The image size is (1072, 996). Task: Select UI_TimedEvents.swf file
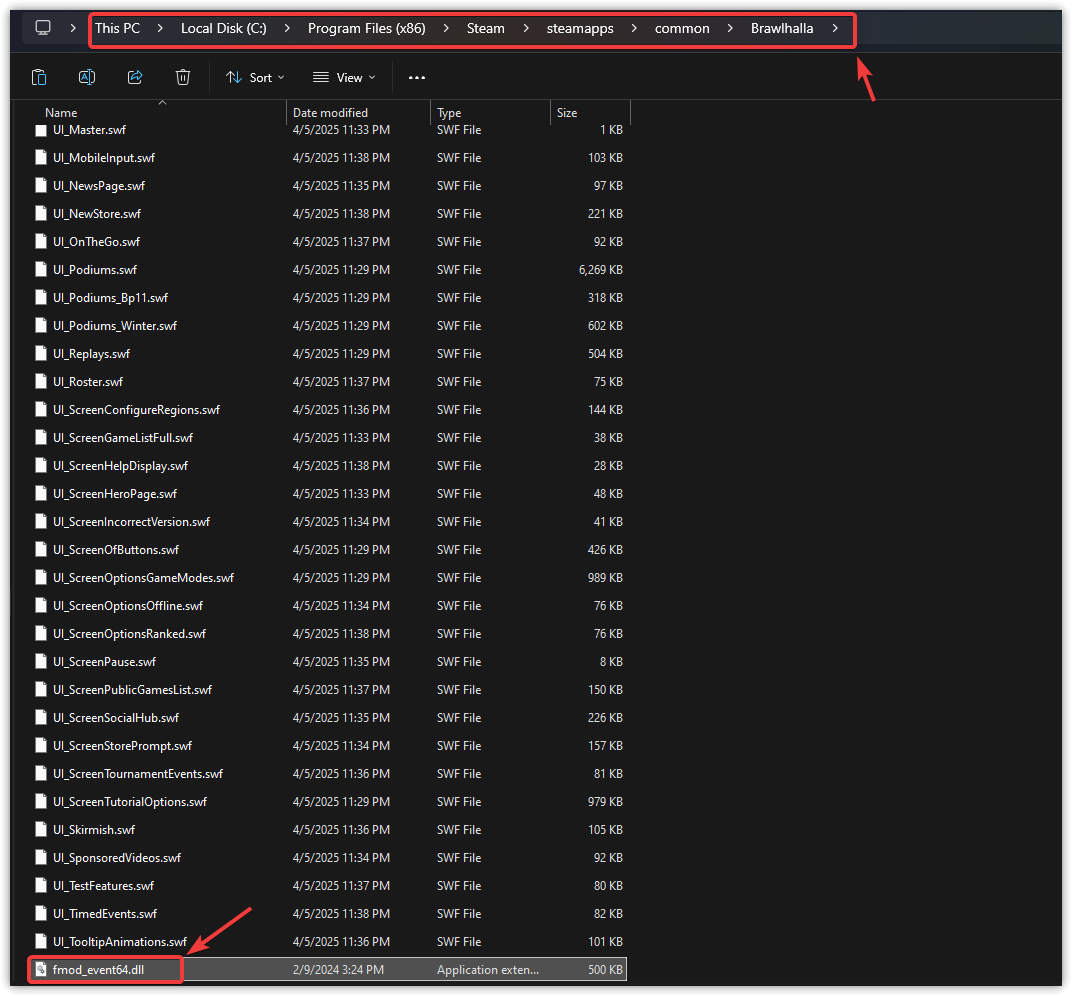105,914
